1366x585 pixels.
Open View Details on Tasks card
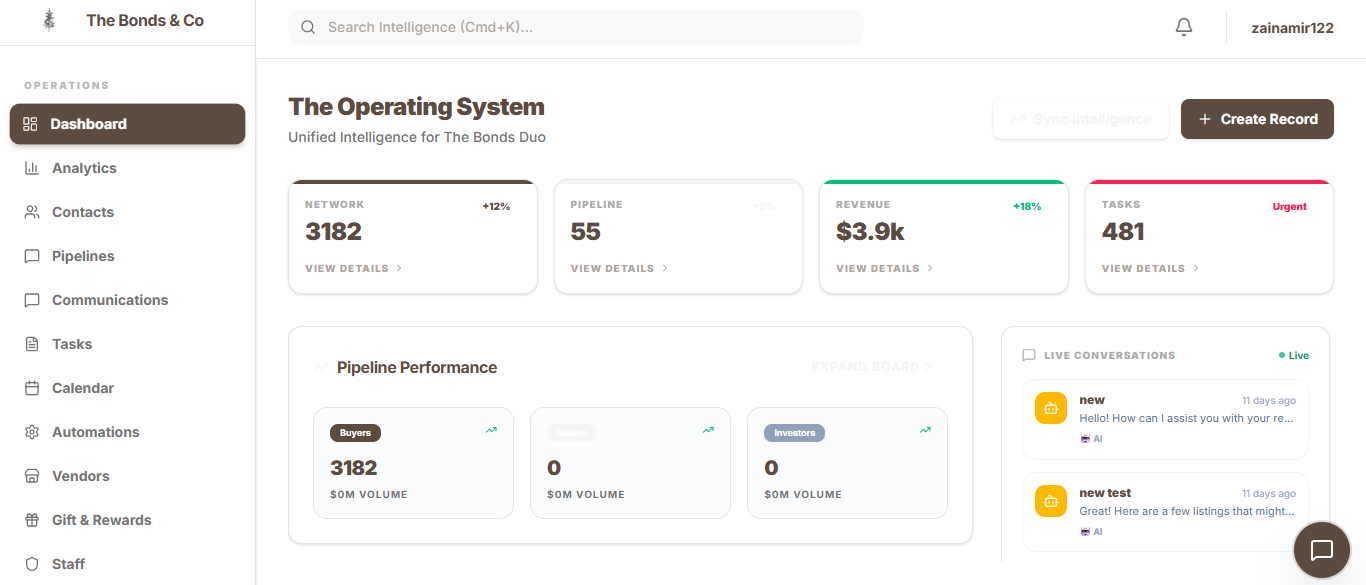pyautogui.click(x=1150, y=269)
